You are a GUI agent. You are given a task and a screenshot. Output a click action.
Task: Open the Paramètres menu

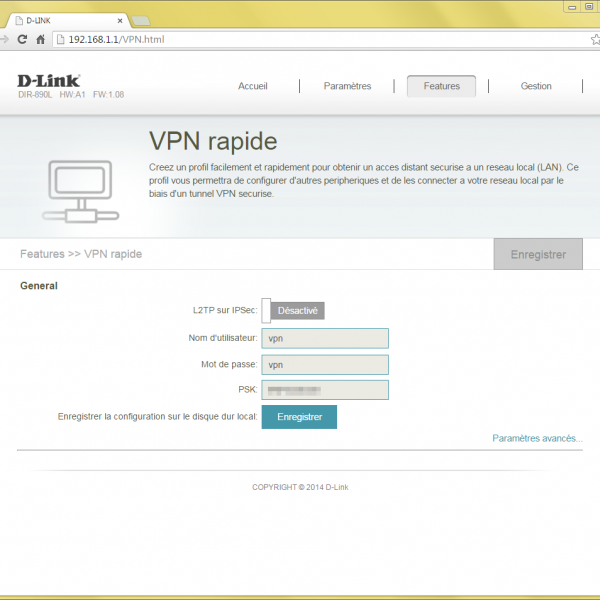click(x=347, y=86)
